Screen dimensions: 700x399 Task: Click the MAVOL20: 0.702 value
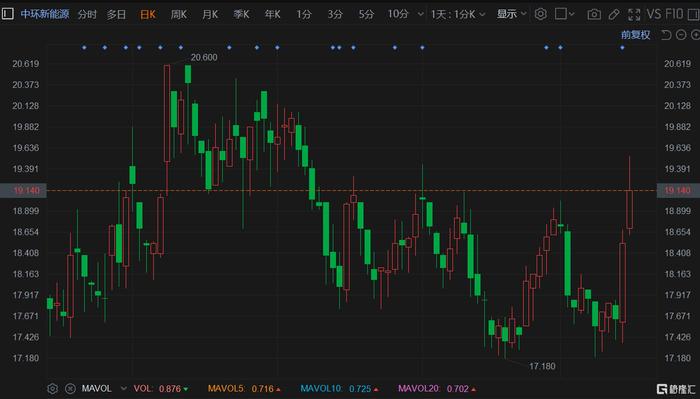click(437, 389)
